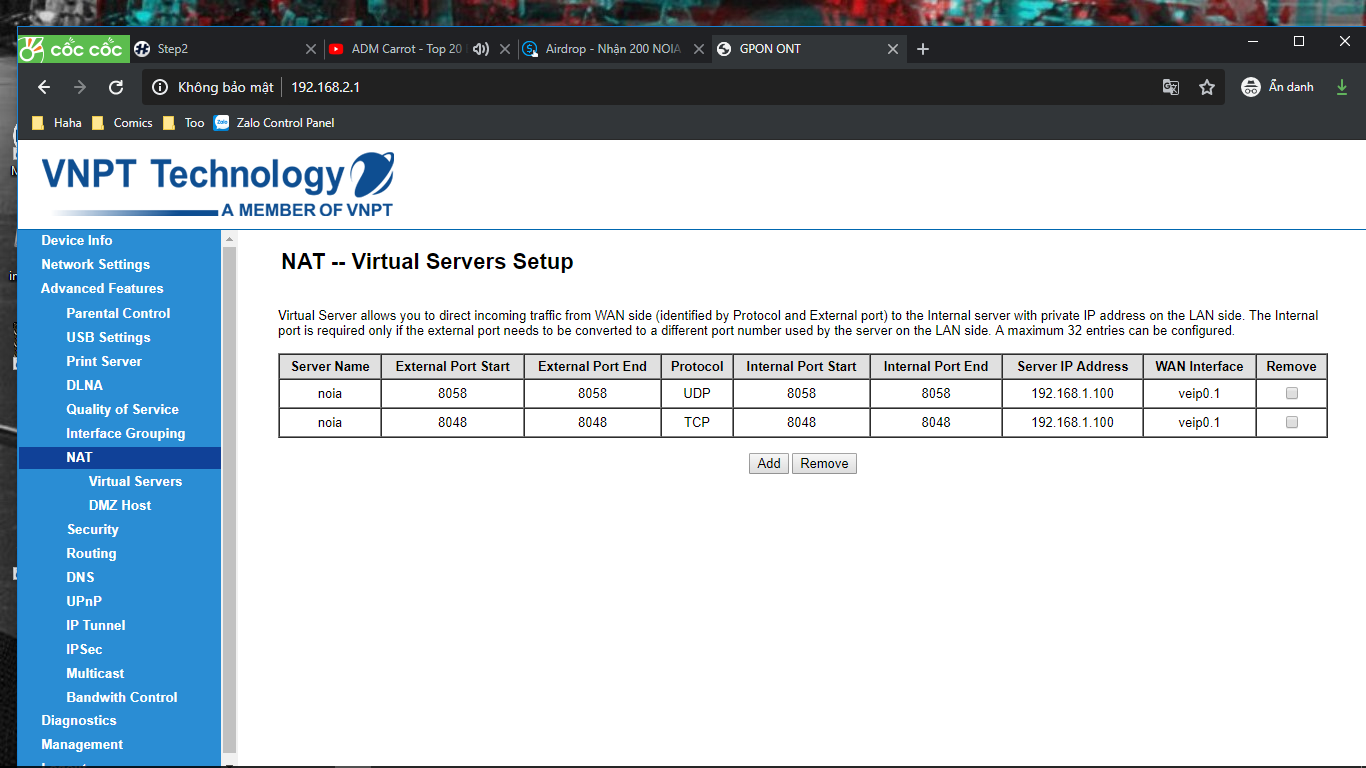
Task: Open the Parental Control page
Action: click(x=118, y=313)
